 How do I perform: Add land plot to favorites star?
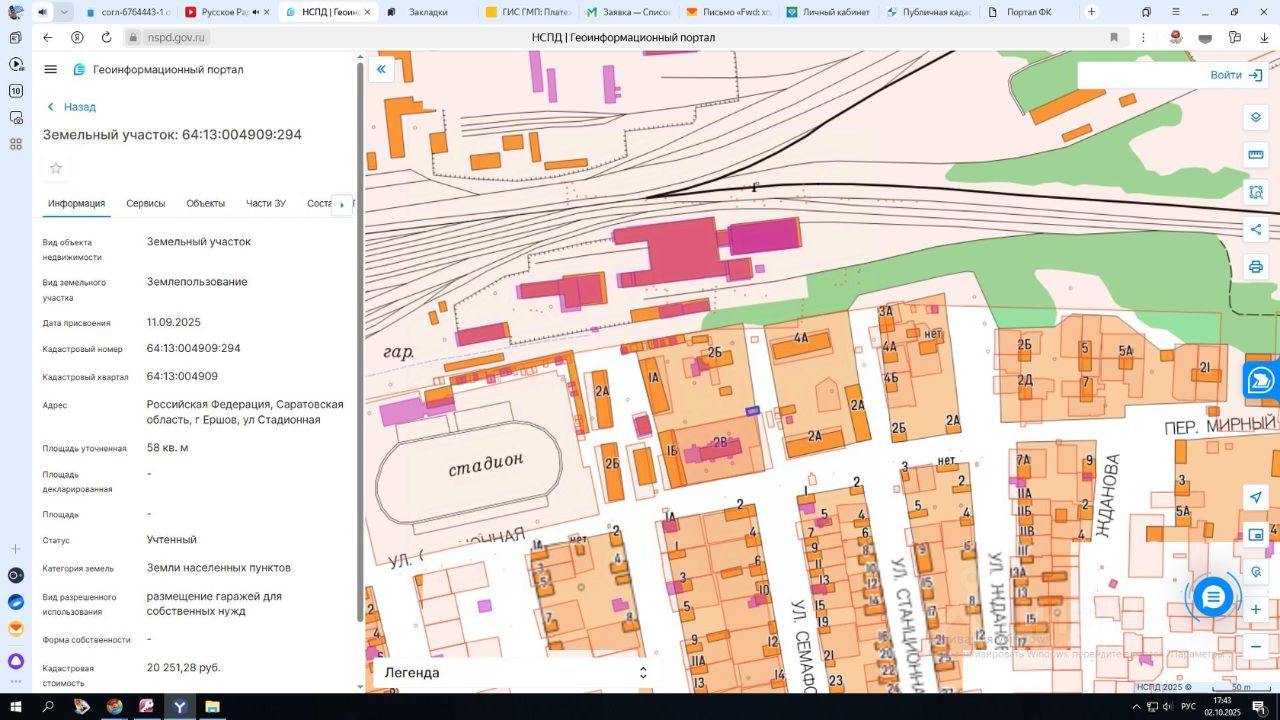point(56,168)
